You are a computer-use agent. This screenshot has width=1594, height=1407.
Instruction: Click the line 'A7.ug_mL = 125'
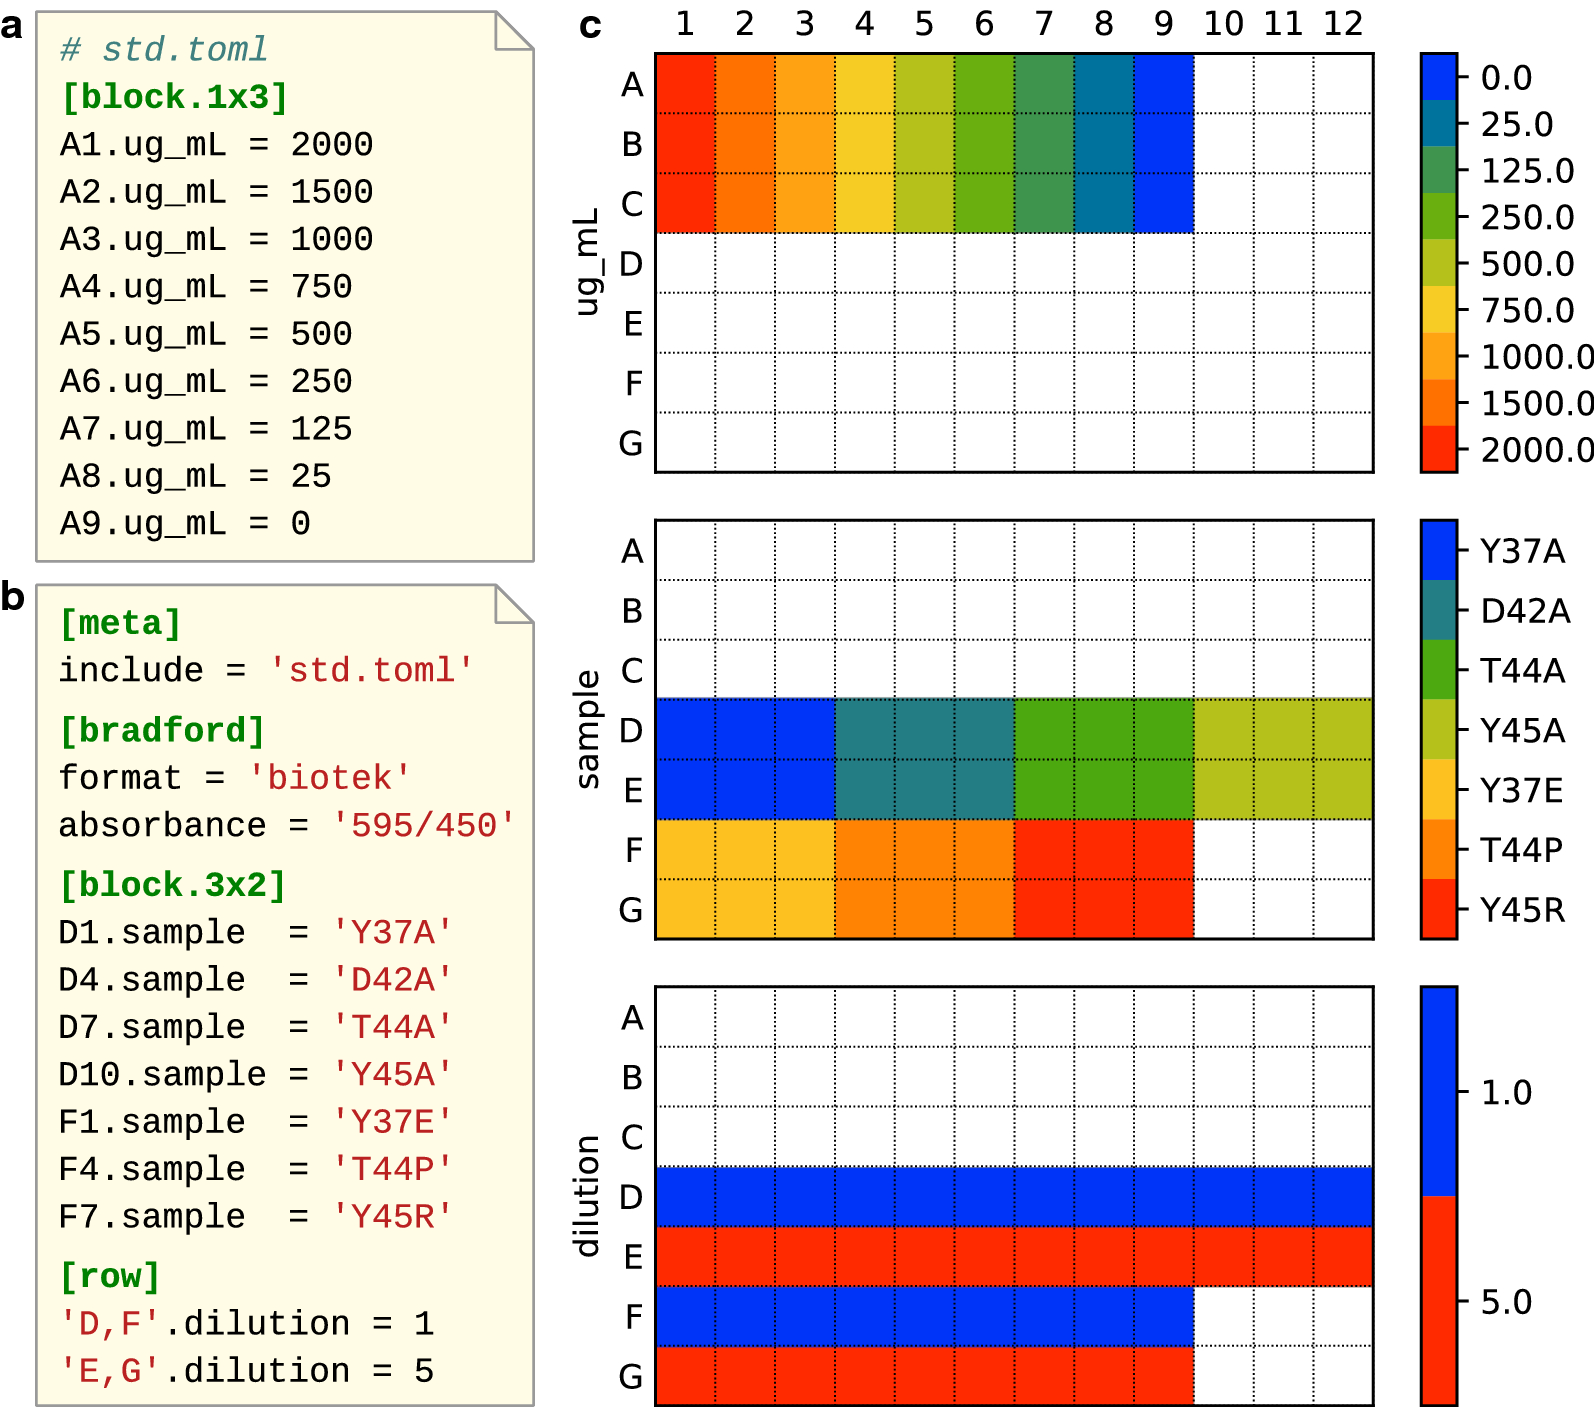click(206, 428)
